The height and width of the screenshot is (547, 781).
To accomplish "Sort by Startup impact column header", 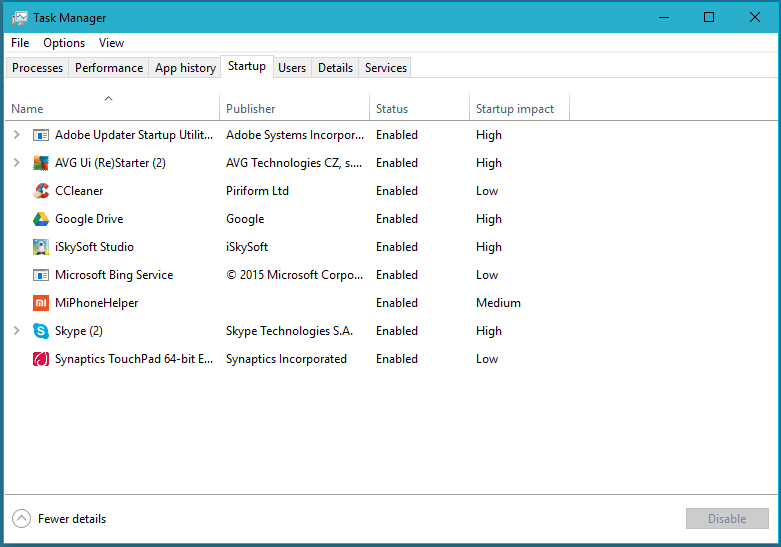I will (x=516, y=109).
